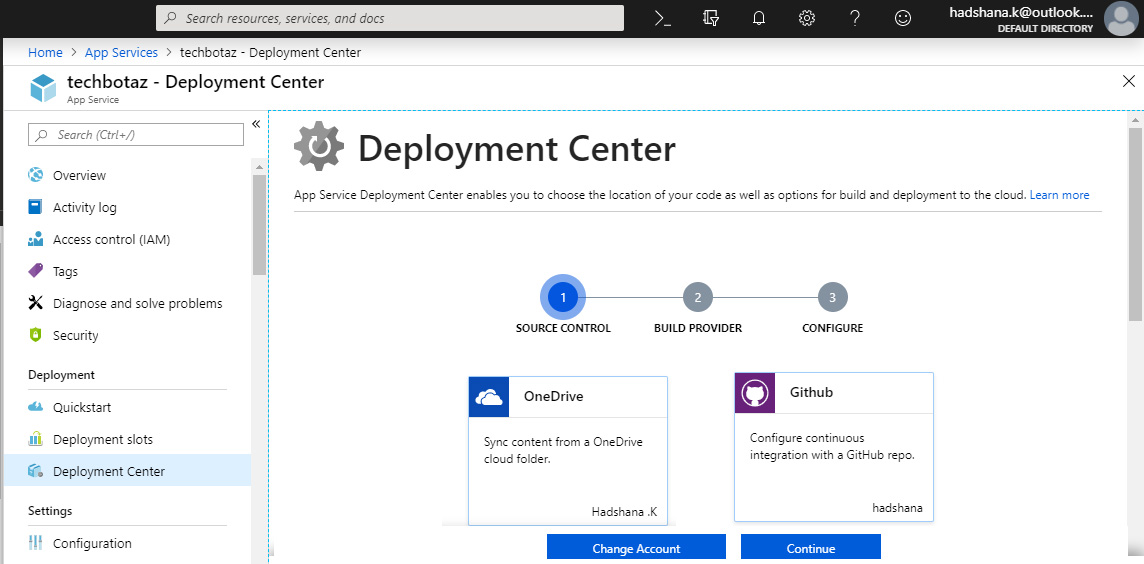Viewport: 1144px width, 564px height.
Task: Click the Configuration sliders icon
Action: [36, 543]
